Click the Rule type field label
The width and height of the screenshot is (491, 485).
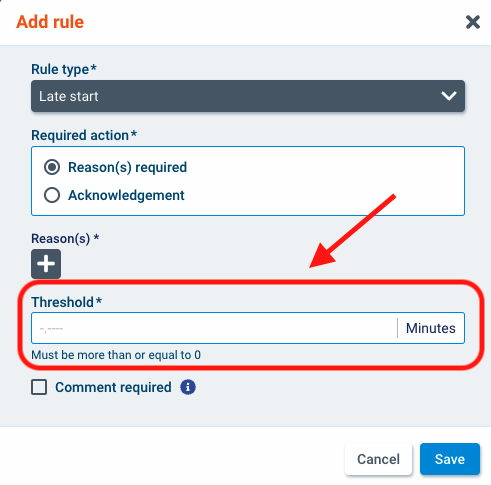(x=64, y=69)
